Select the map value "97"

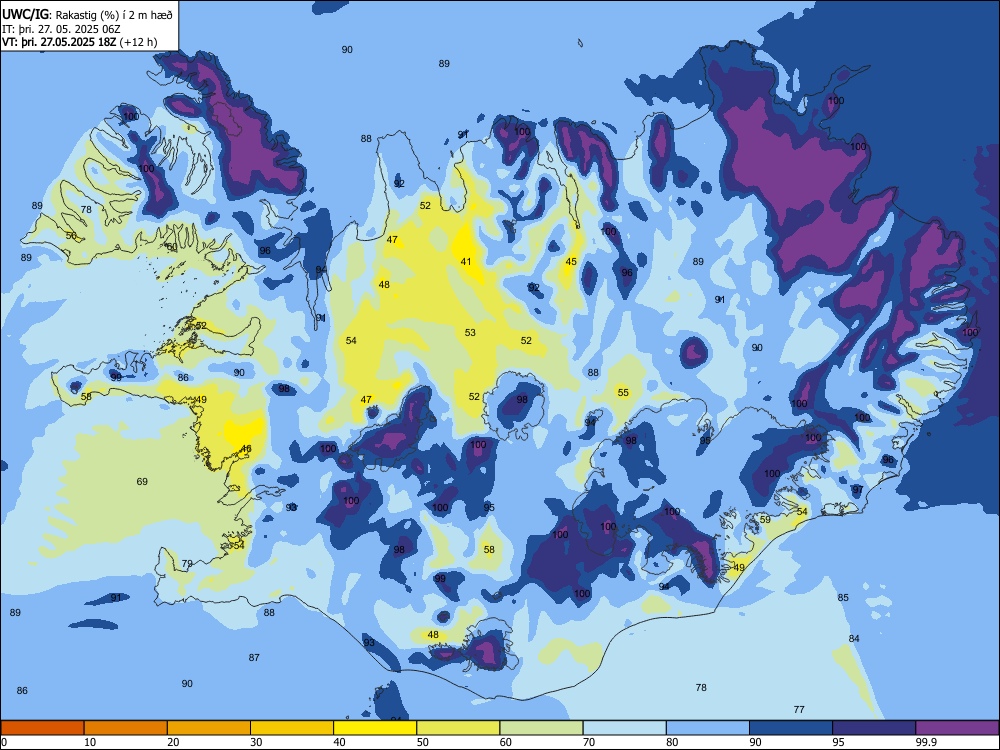(x=858, y=490)
